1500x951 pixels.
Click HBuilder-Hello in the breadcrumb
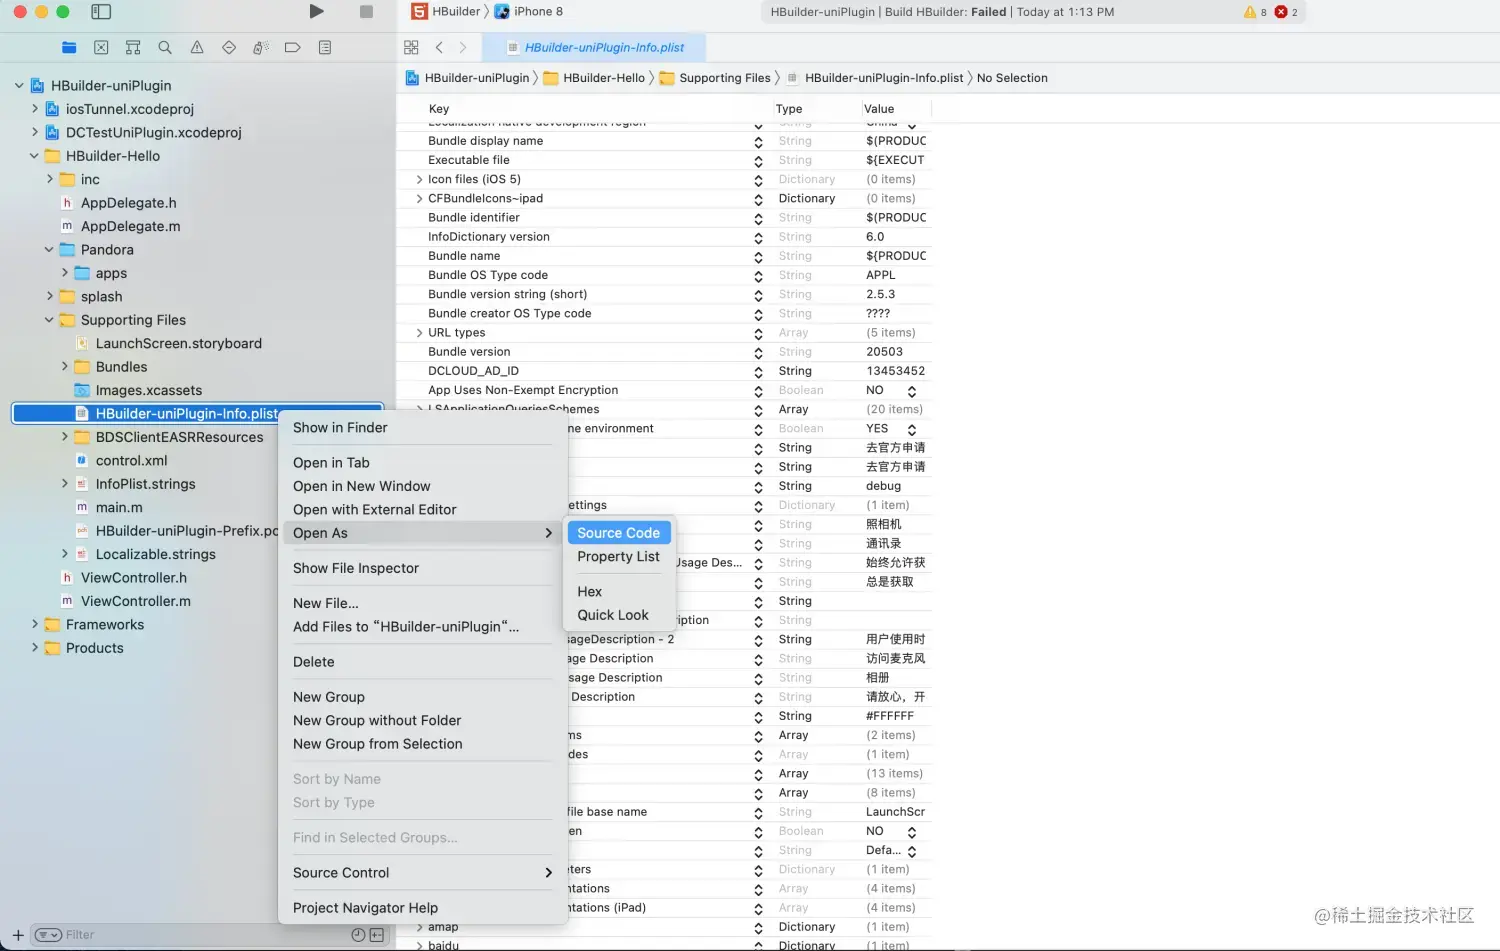pos(594,78)
